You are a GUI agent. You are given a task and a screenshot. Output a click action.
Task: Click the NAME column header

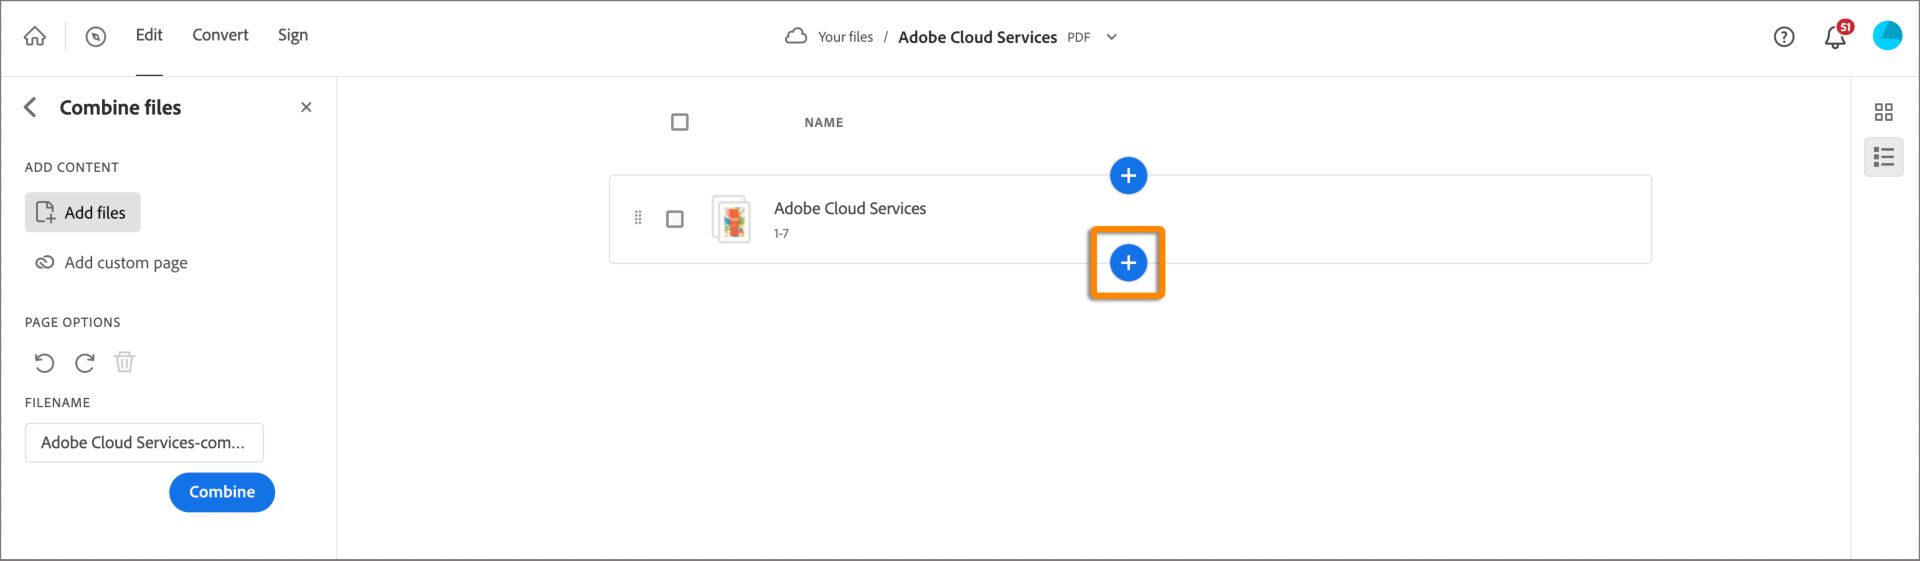[x=824, y=123]
